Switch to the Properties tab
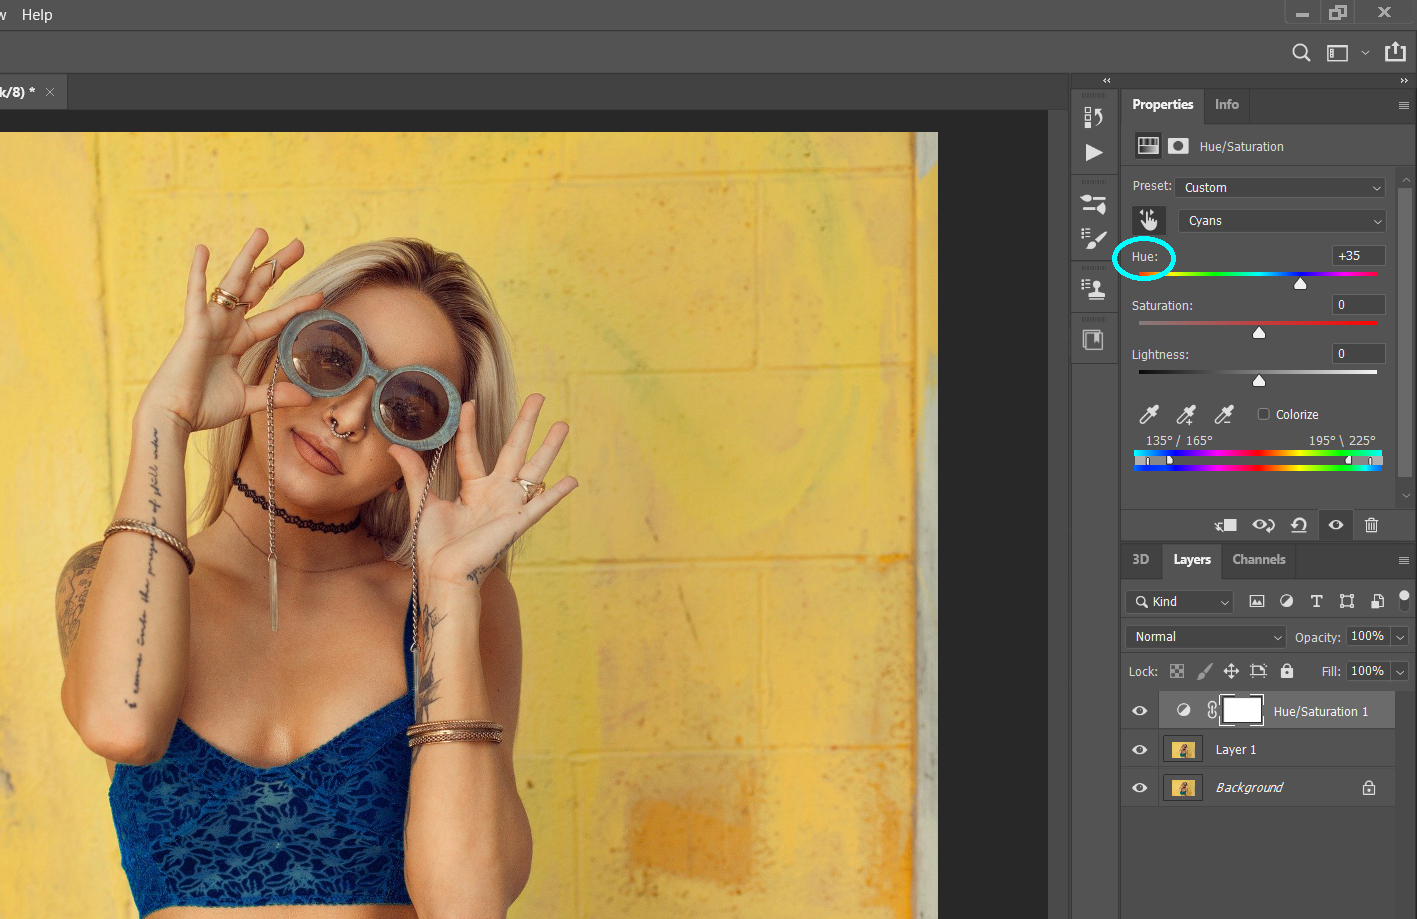This screenshot has height=919, width=1417. [1162, 104]
